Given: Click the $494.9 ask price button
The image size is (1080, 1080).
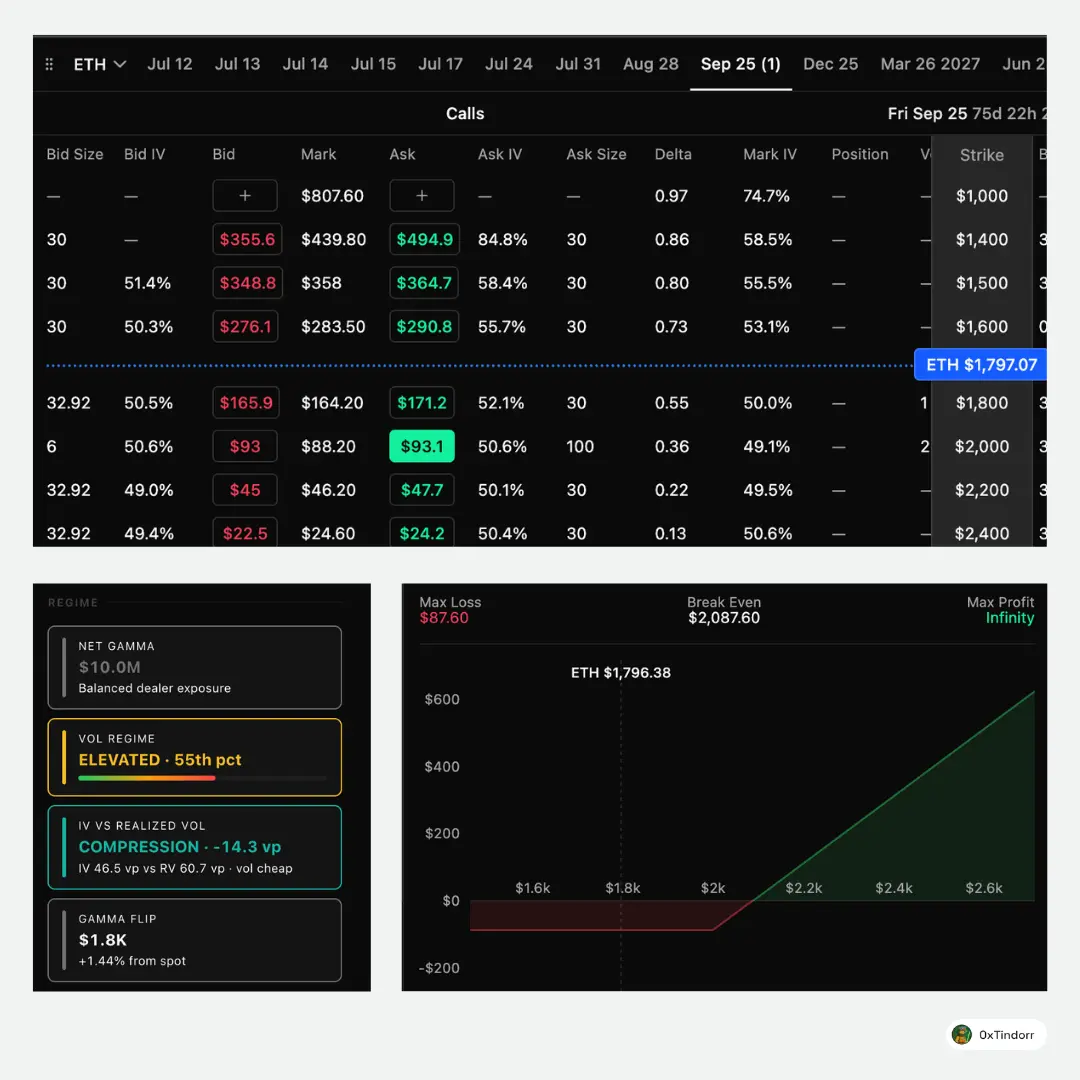Looking at the screenshot, I should click(424, 240).
